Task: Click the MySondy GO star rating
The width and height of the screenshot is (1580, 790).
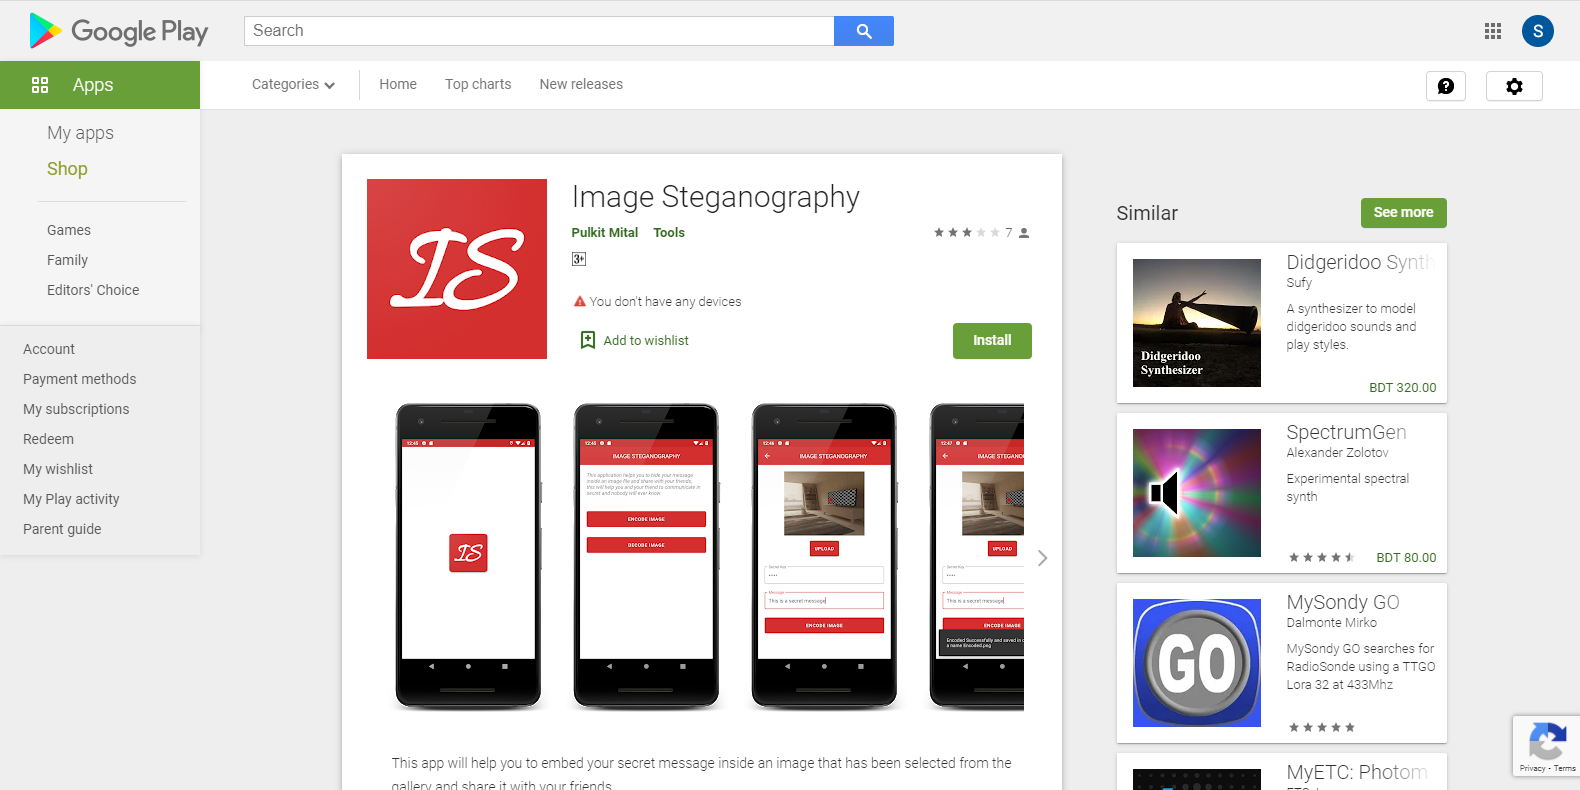Action: [x=1321, y=728]
